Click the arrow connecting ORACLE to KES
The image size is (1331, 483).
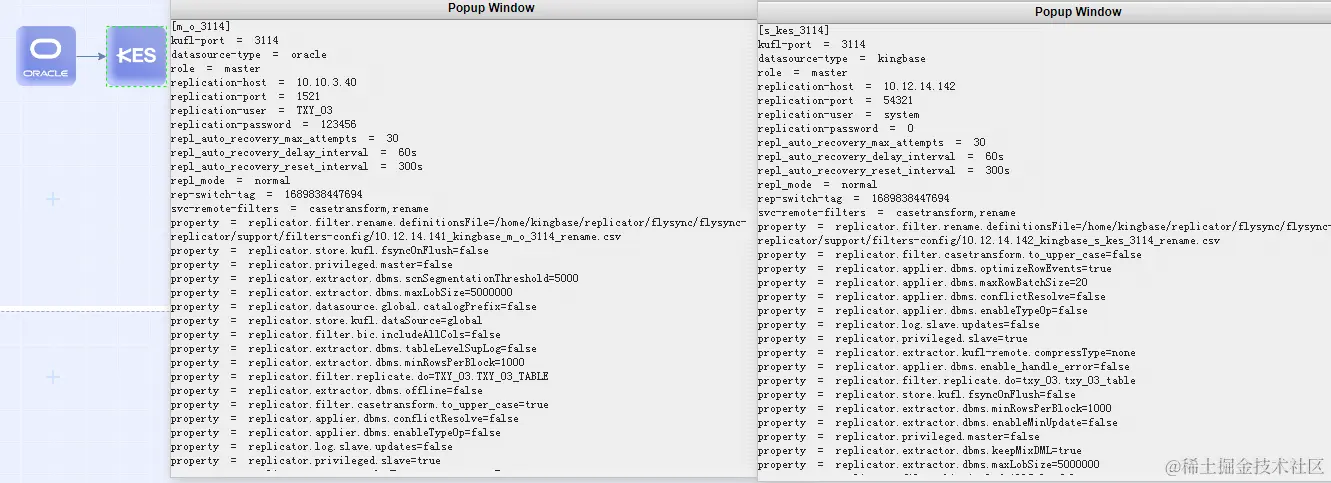click(91, 56)
